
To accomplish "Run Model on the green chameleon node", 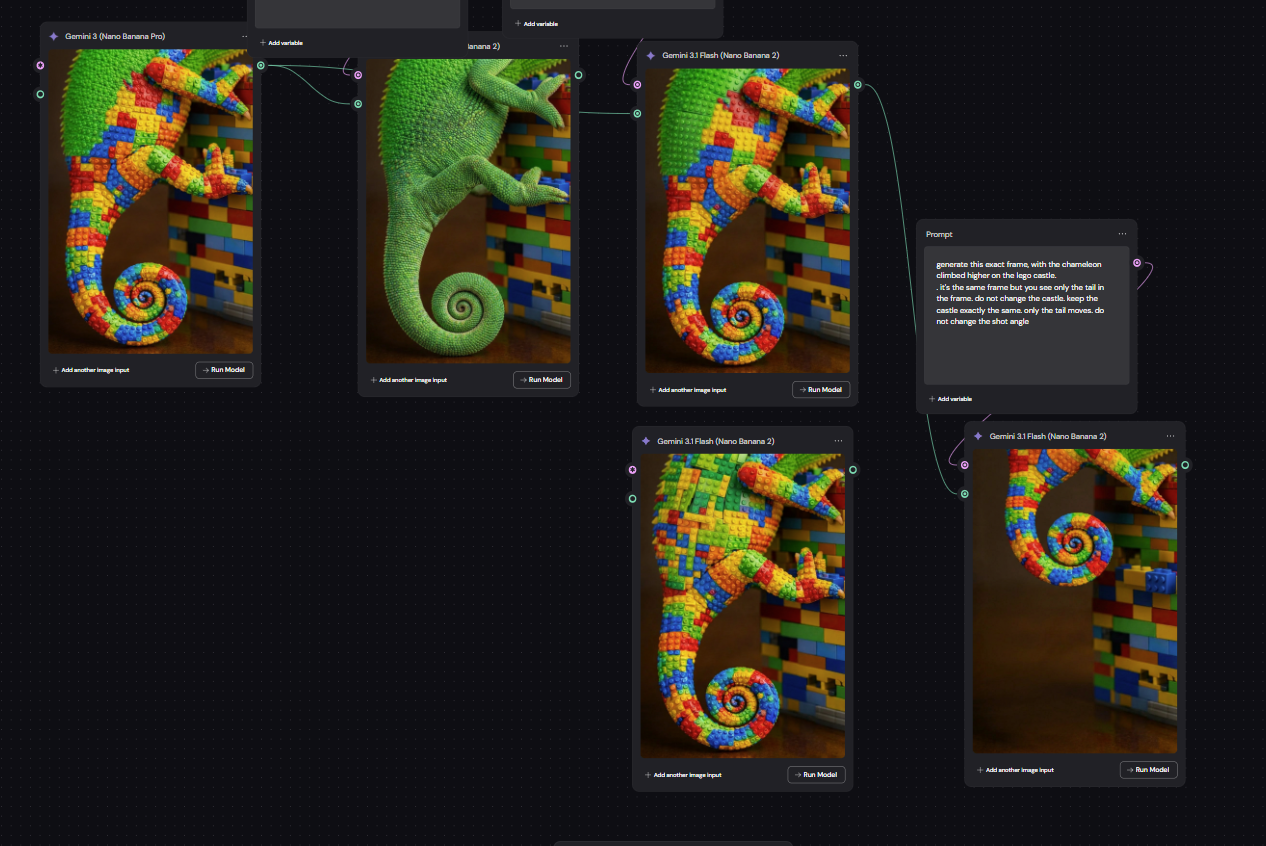I will (542, 380).
